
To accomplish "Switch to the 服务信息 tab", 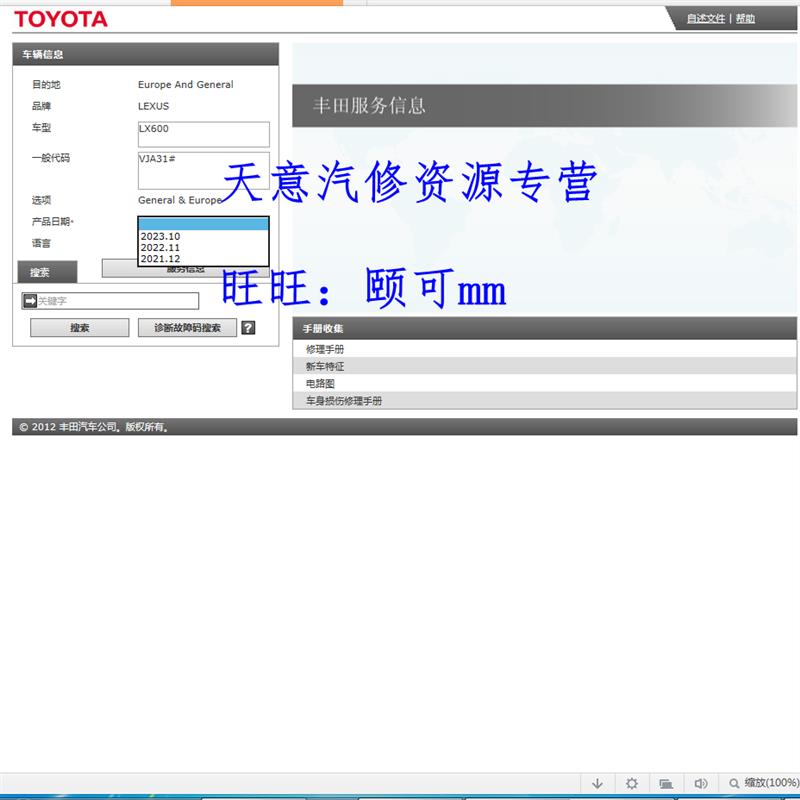I will tap(186, 268).
